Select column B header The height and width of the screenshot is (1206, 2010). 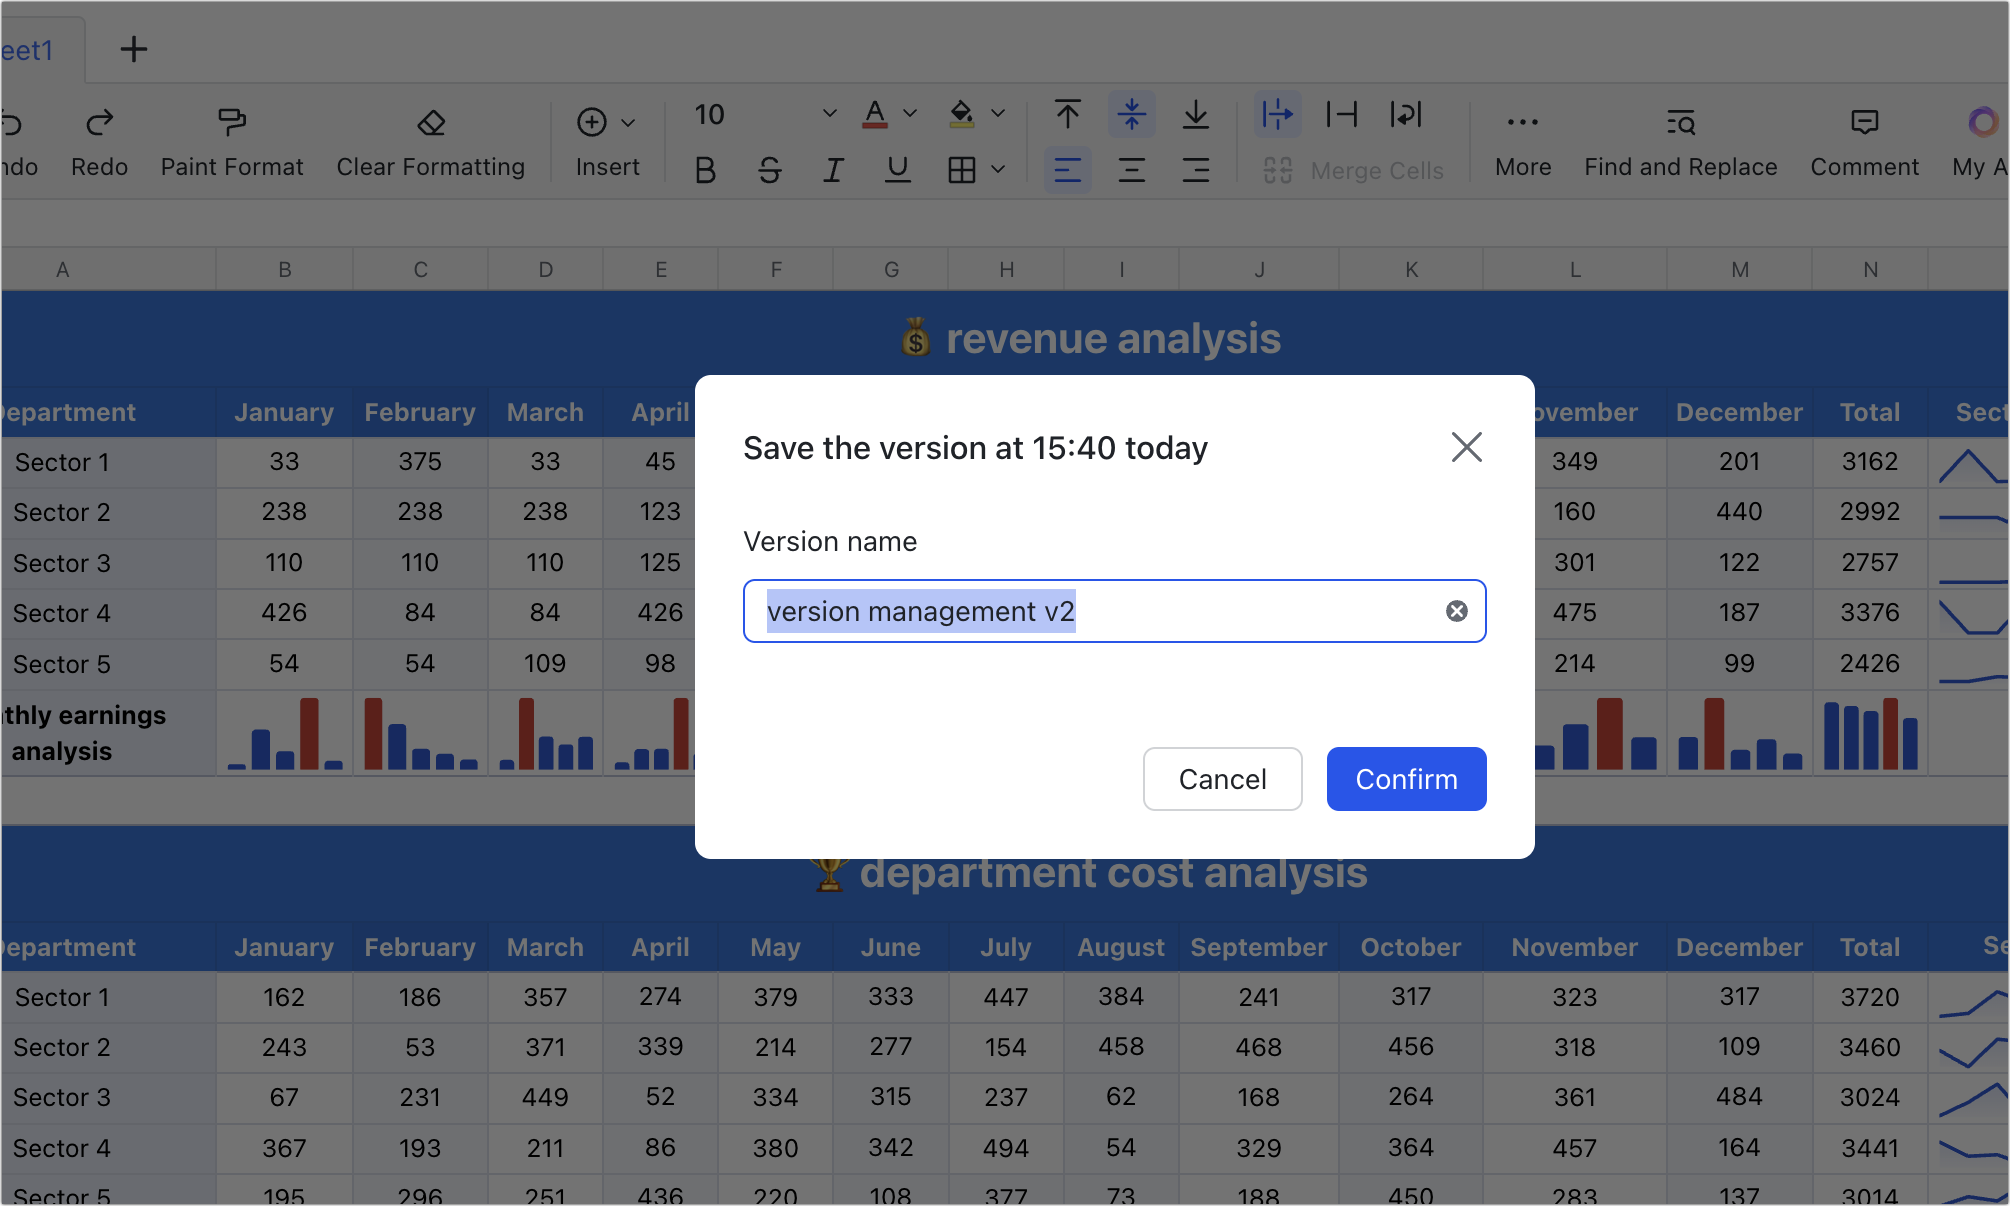(285, 269)
